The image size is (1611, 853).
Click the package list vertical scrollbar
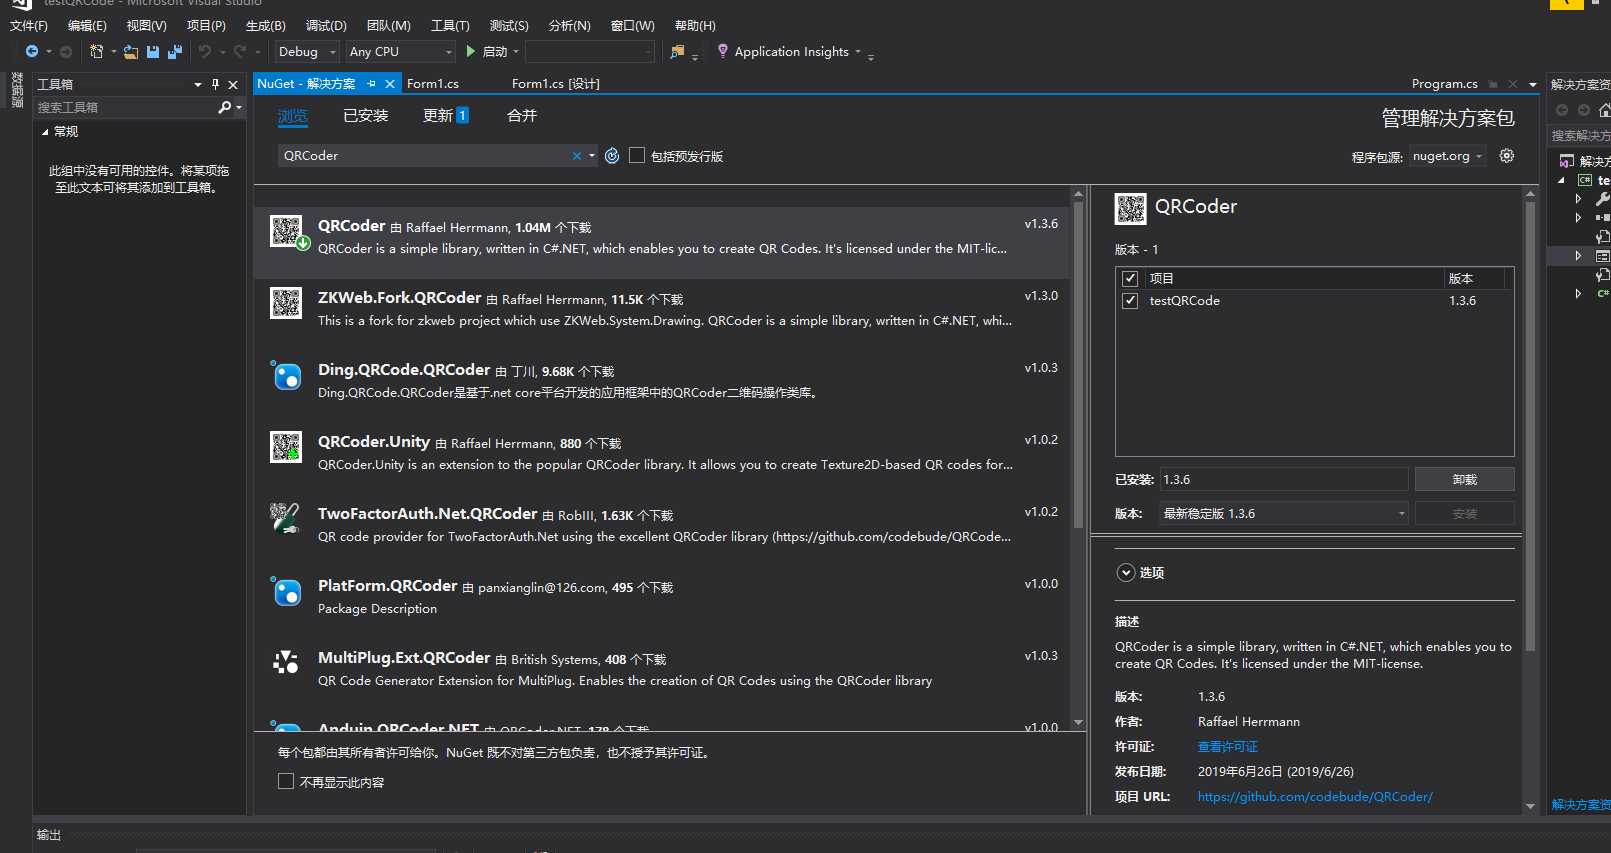[x=1078, y=365]
